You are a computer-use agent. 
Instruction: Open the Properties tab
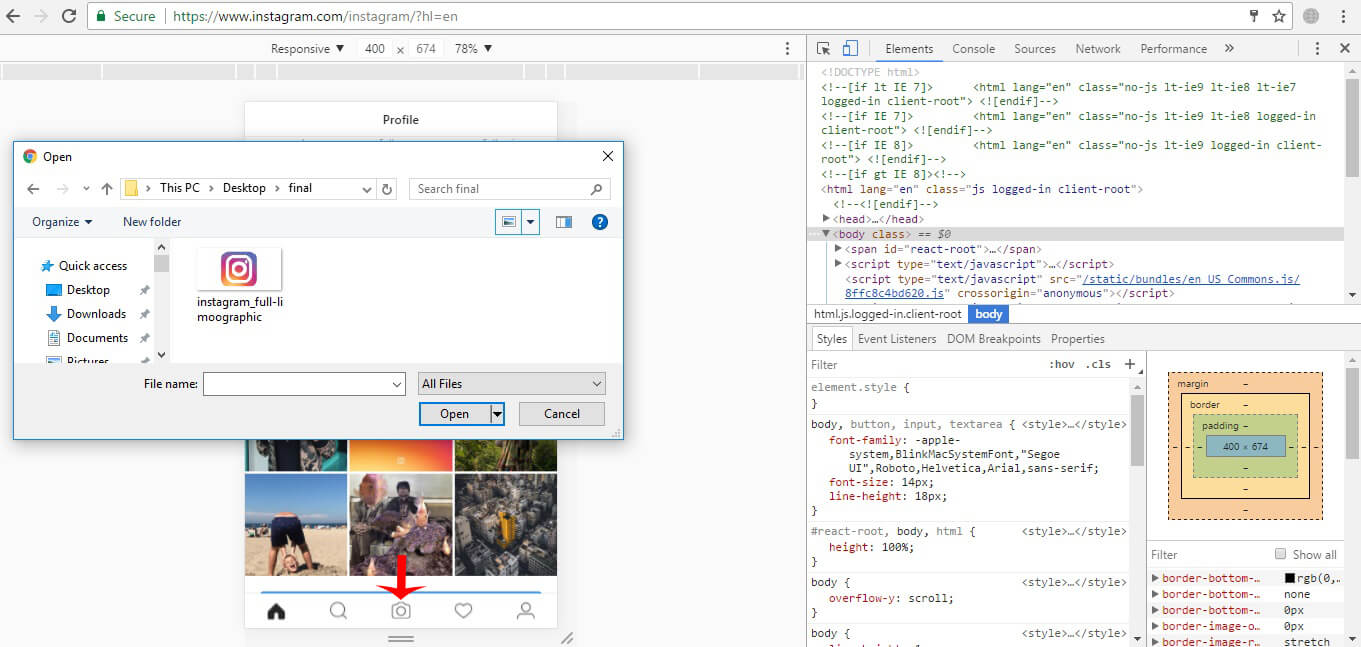(x=1078, y=339)
